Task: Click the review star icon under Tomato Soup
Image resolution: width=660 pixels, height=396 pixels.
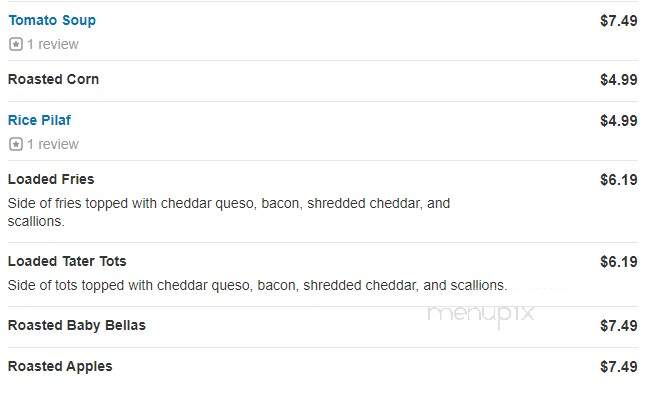Action: click(16, 44)
